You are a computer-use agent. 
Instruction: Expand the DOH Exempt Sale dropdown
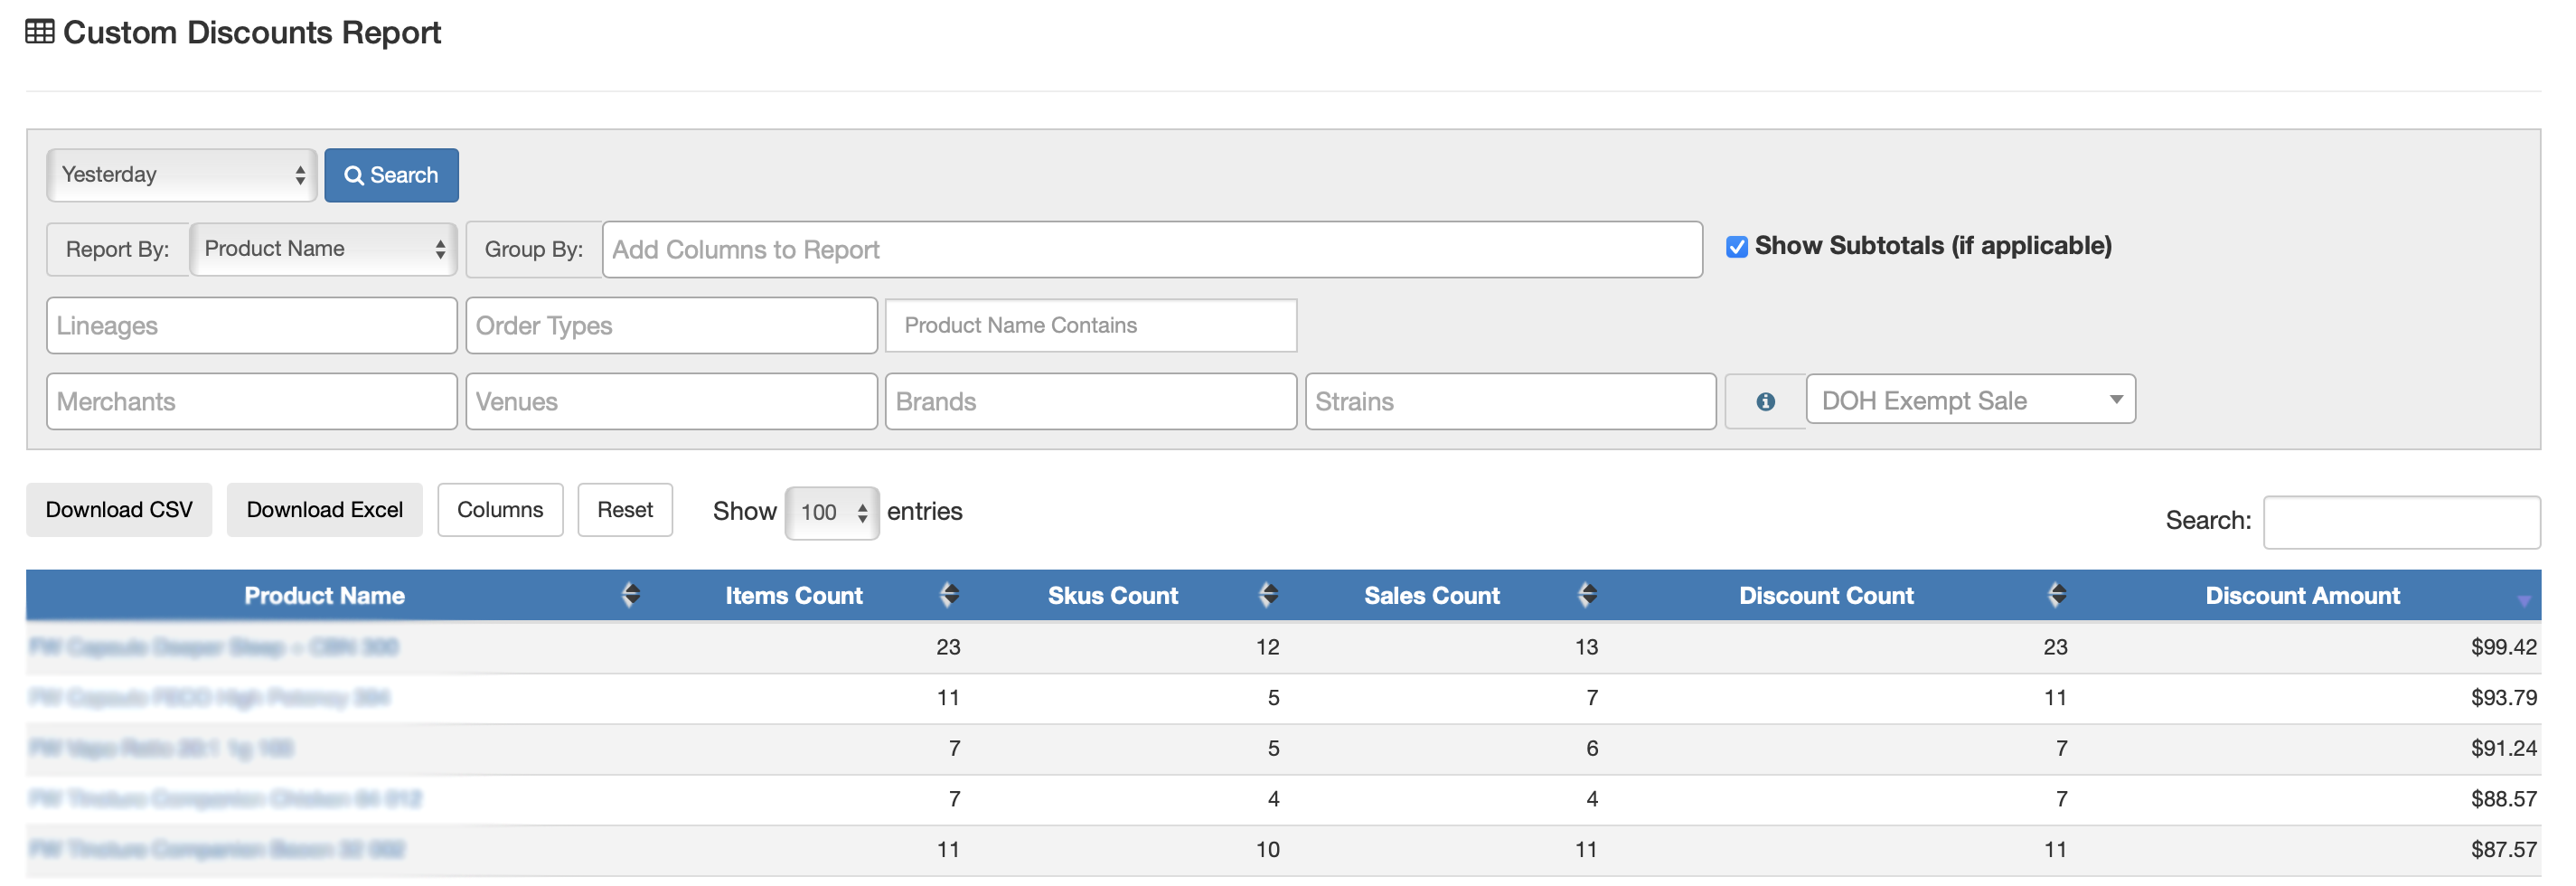click(x=1970, y=400)
